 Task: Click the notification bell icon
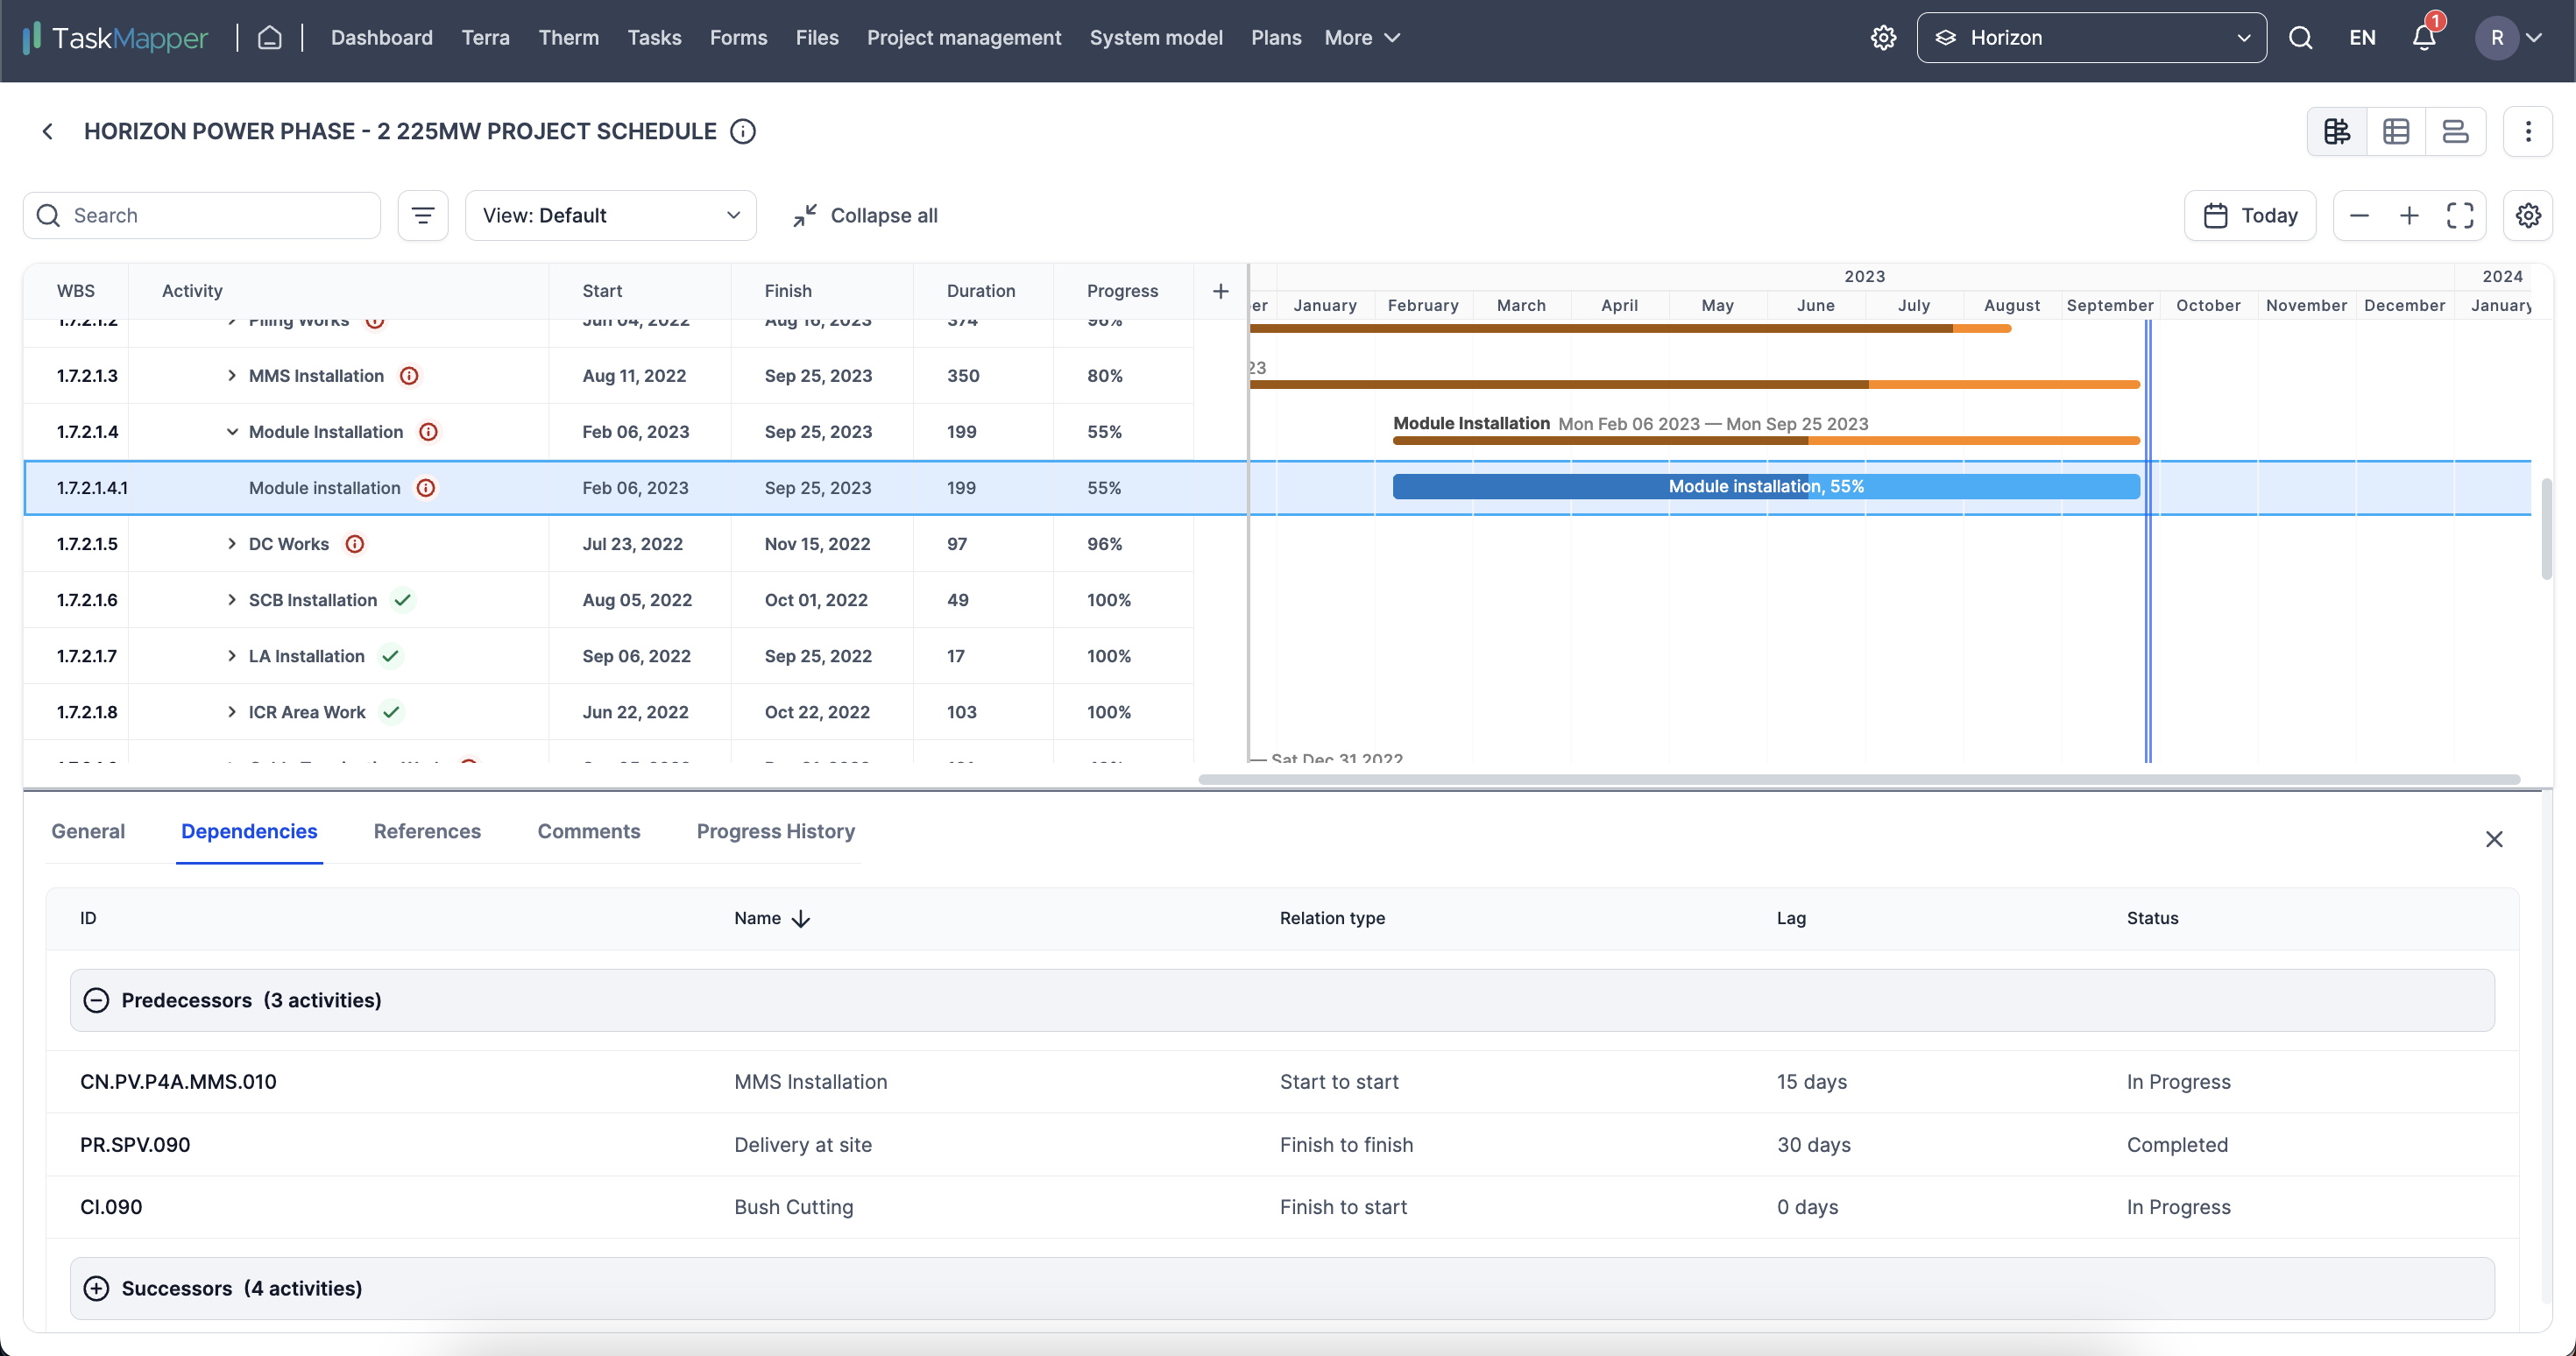(2426, 38)
